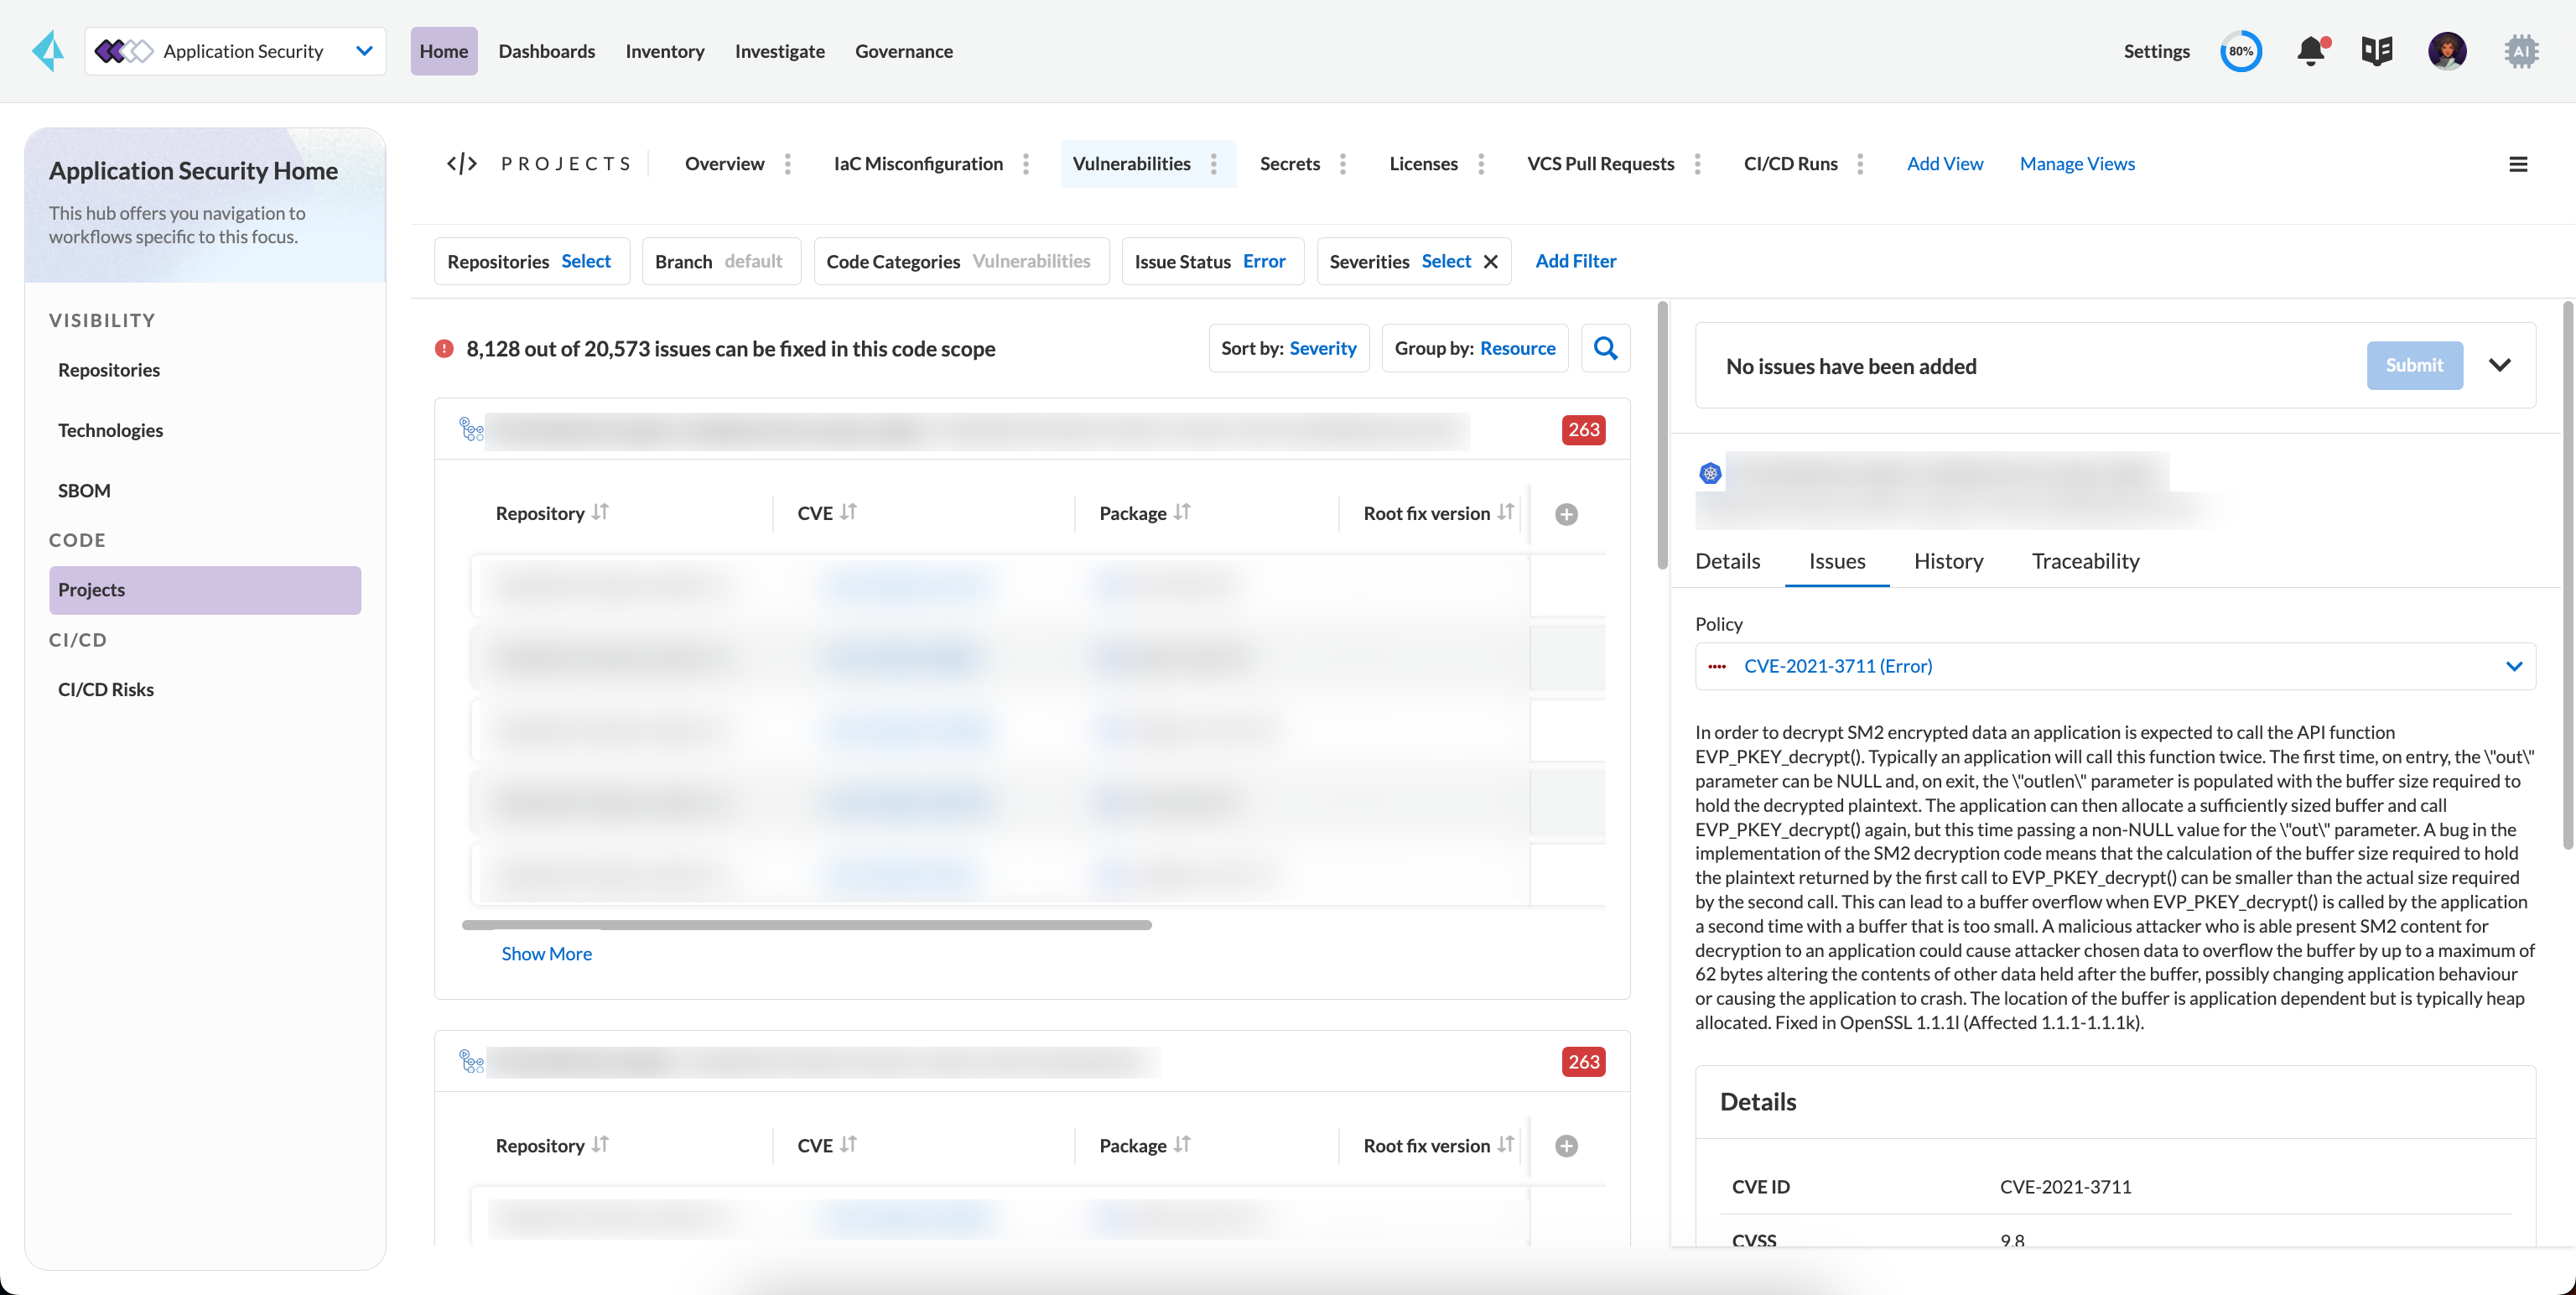Search issues with the magnifier icon
The width and height of the screenshot is (2576, 1295).
click(x=1606, y=348)
